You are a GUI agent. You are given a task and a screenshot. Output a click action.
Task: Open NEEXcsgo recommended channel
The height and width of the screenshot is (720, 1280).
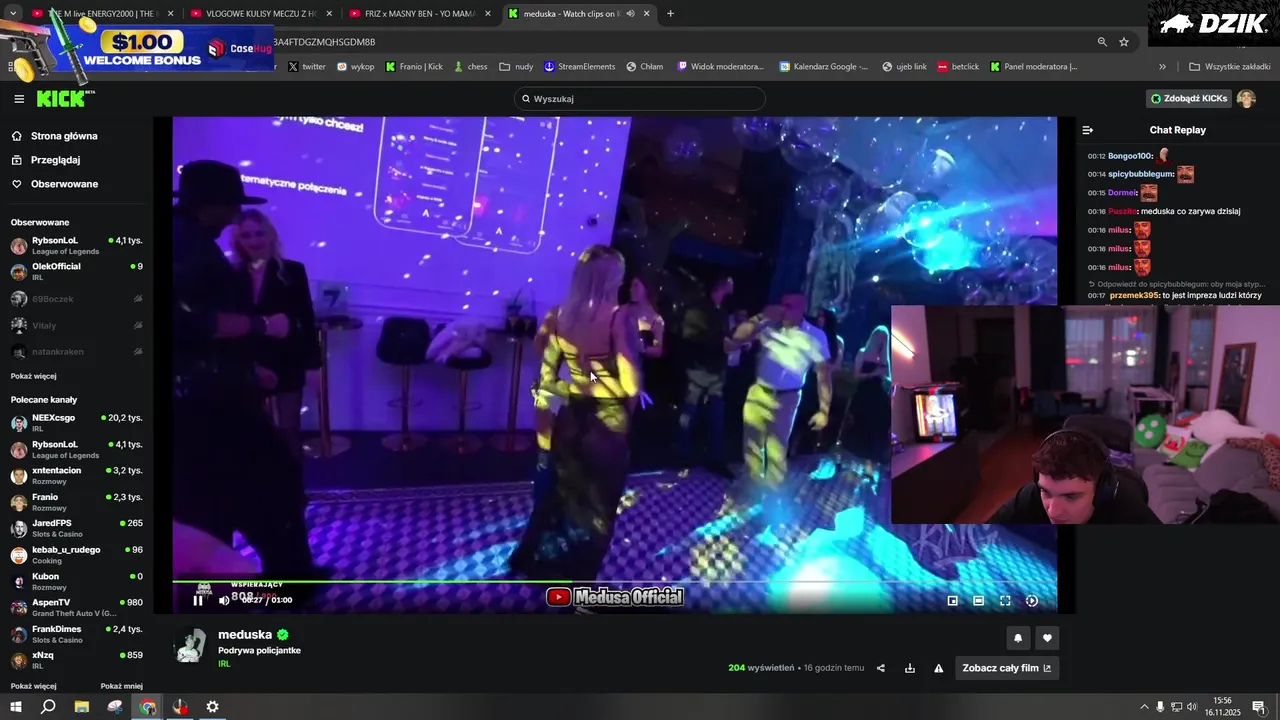click(x=77, y=423)
